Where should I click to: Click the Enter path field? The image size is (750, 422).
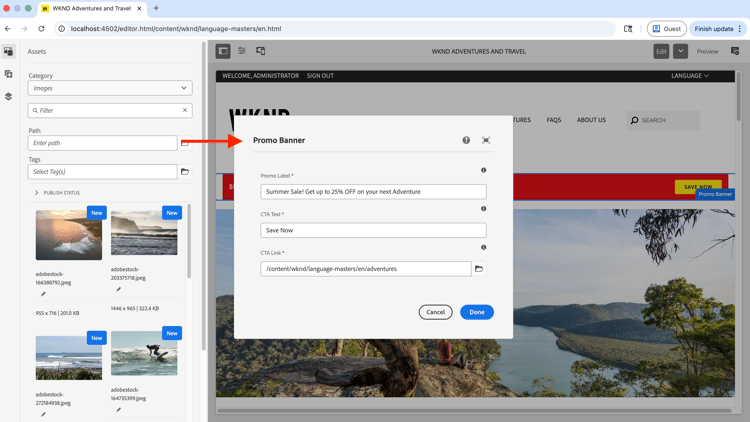pyautogui.click(x=102, y=143)
